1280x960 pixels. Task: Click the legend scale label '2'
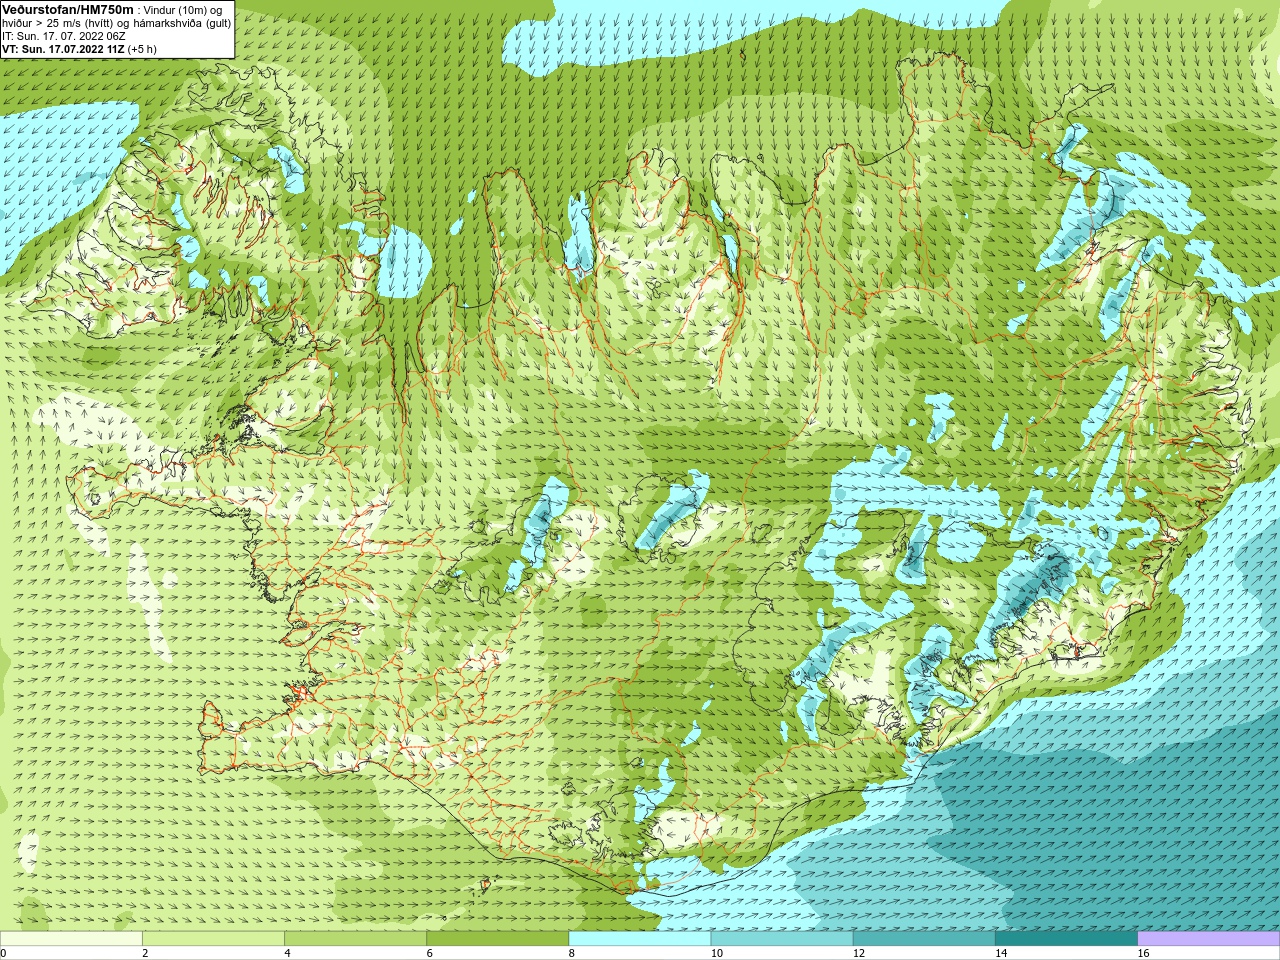click(145, 953)
